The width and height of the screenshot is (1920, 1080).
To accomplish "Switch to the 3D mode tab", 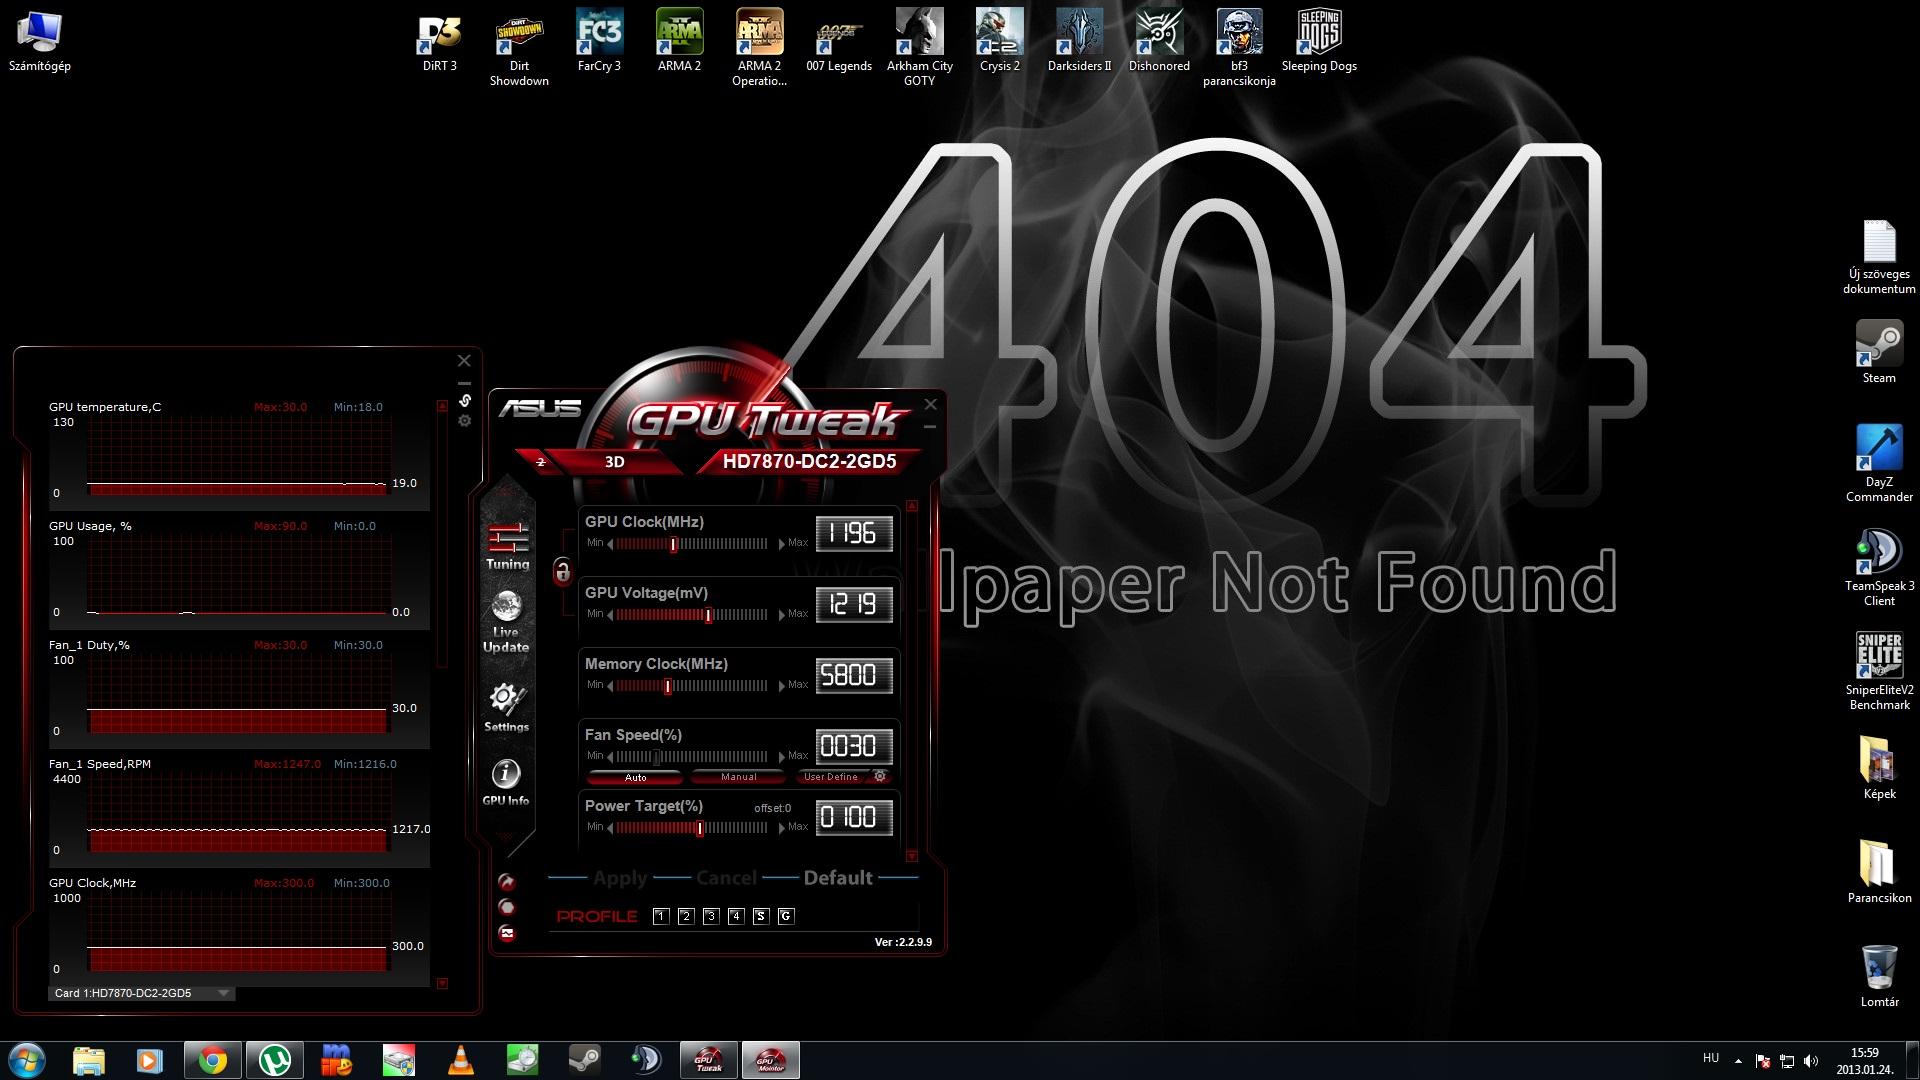I will (x=614, y=462).
